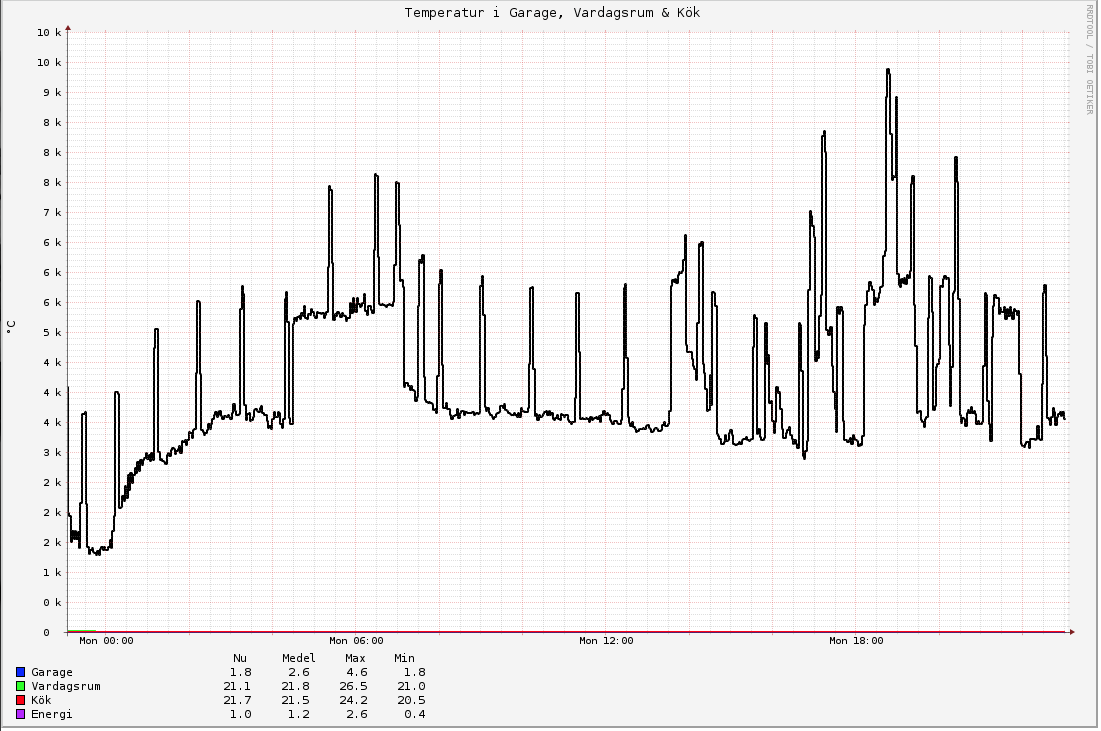
Task: Click the Energi min value 0.4
Action: click(x=403, y=714)
